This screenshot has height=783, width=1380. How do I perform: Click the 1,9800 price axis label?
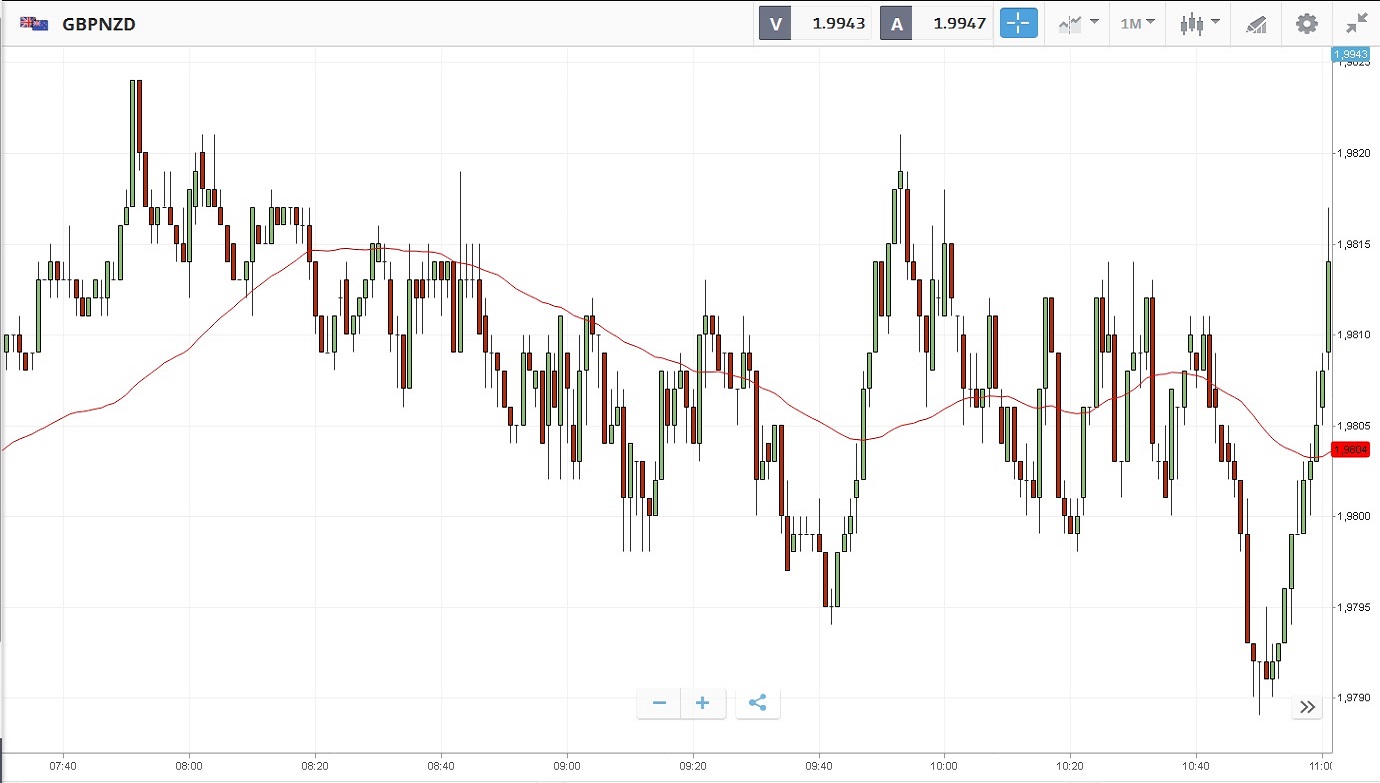pyautogui.click(x=1353, y=516)
